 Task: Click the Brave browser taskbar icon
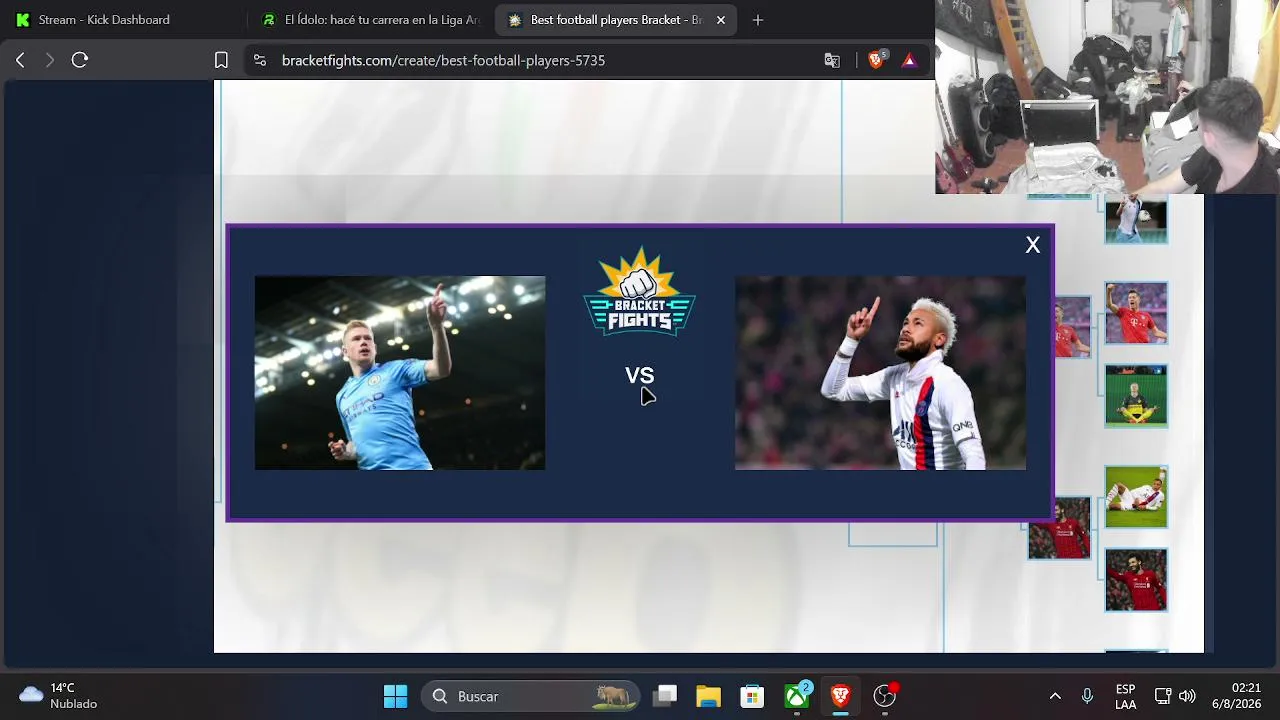(841, 696)
